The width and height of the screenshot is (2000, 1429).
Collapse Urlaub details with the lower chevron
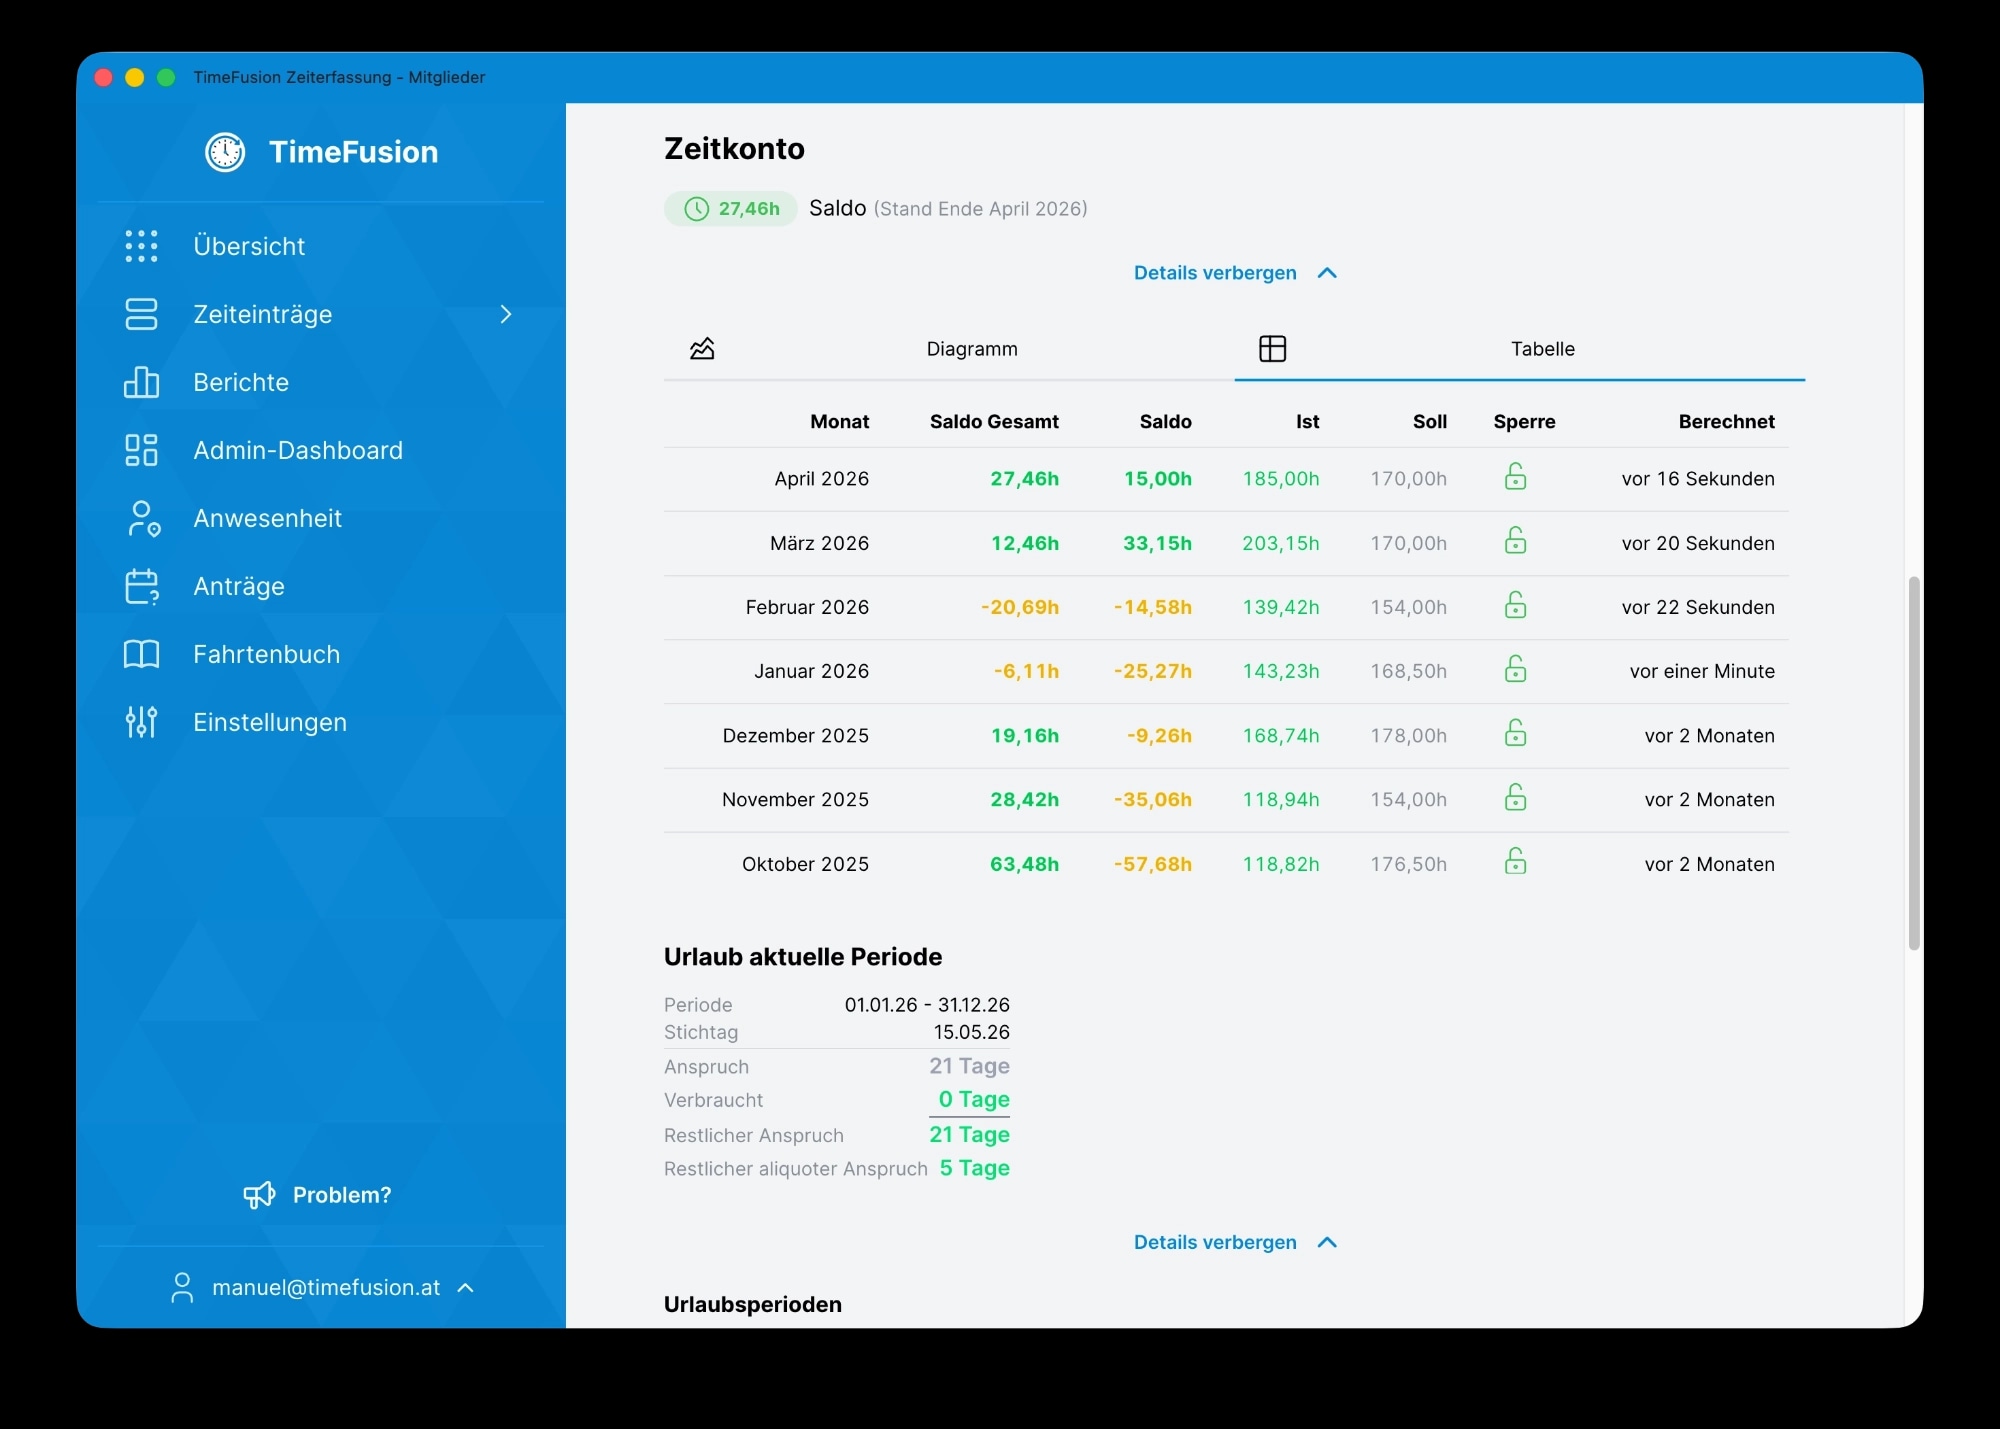coord(1327,1242)
